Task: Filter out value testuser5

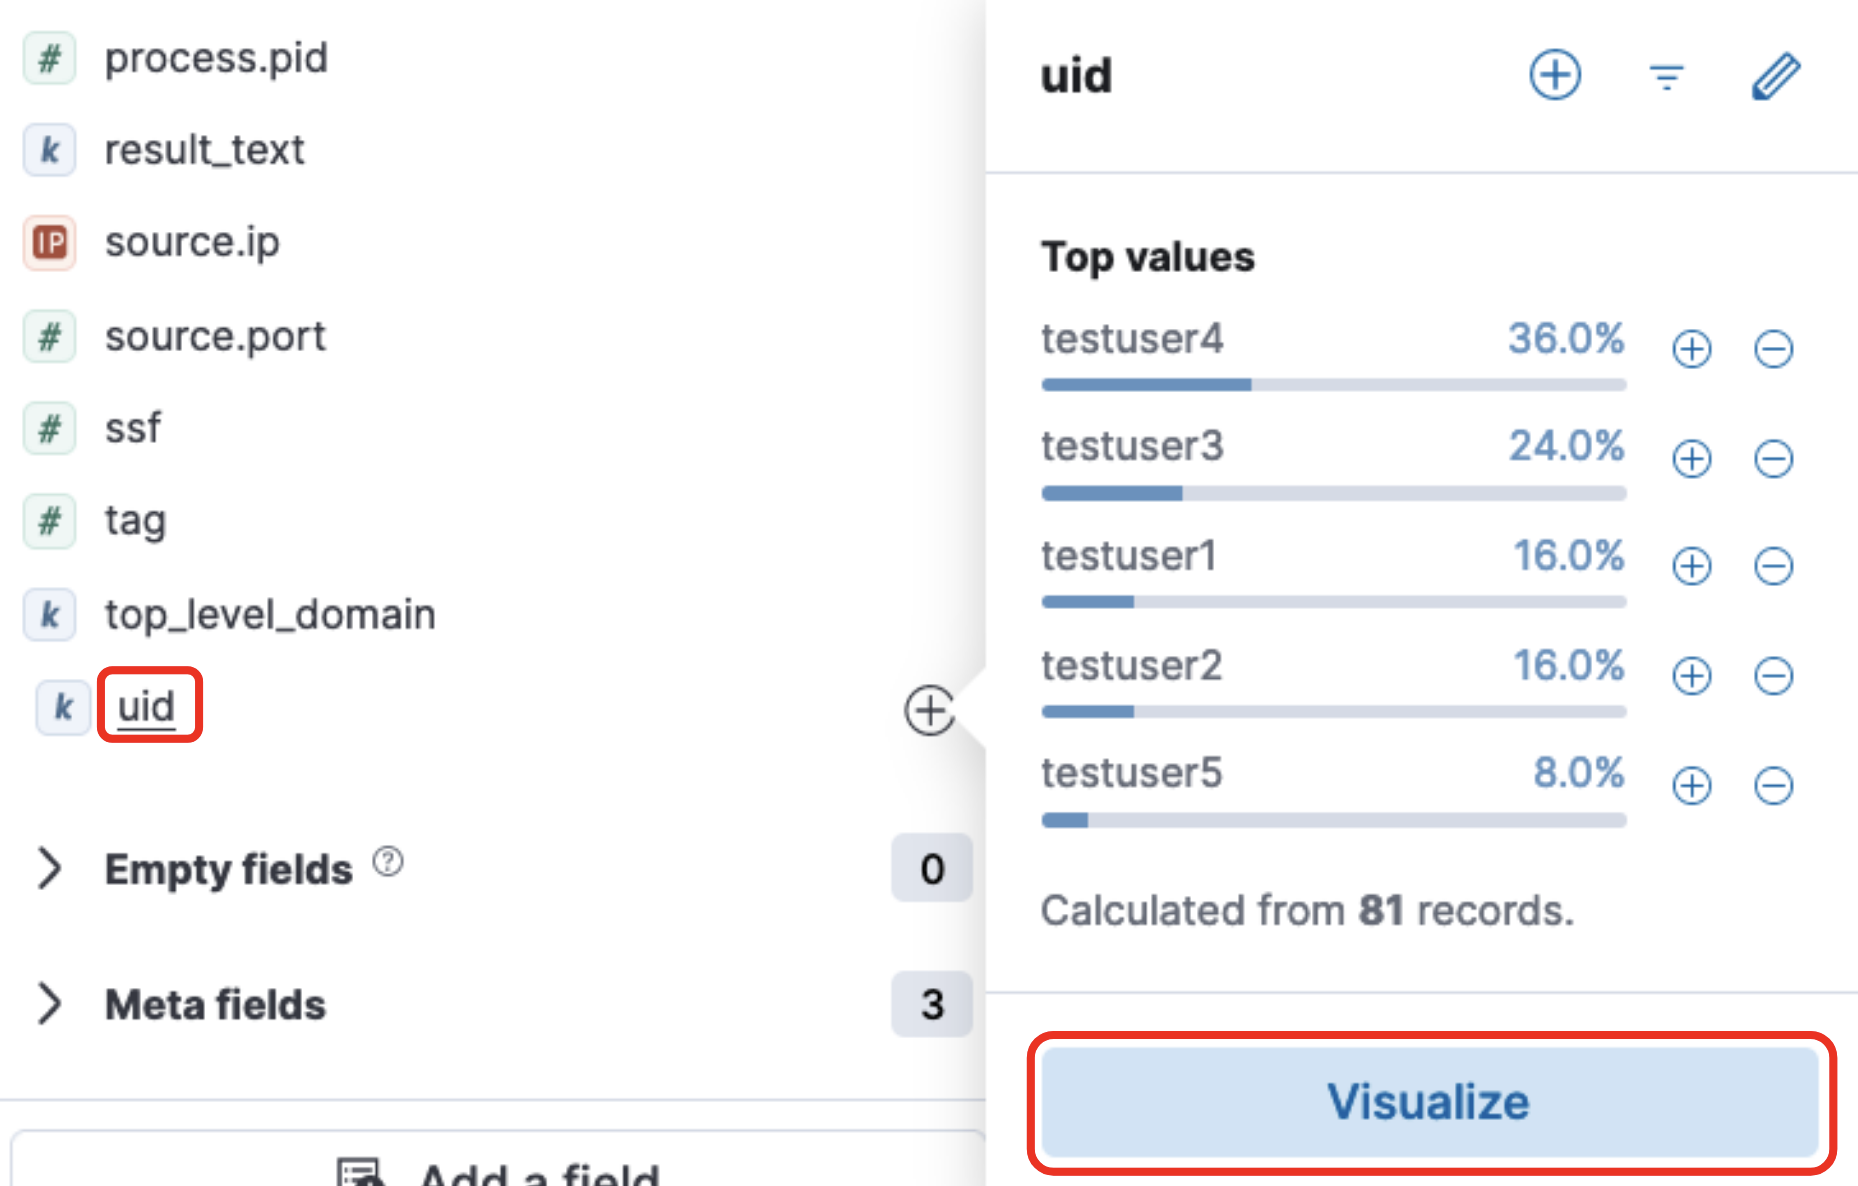Action: pos(1773,785)
